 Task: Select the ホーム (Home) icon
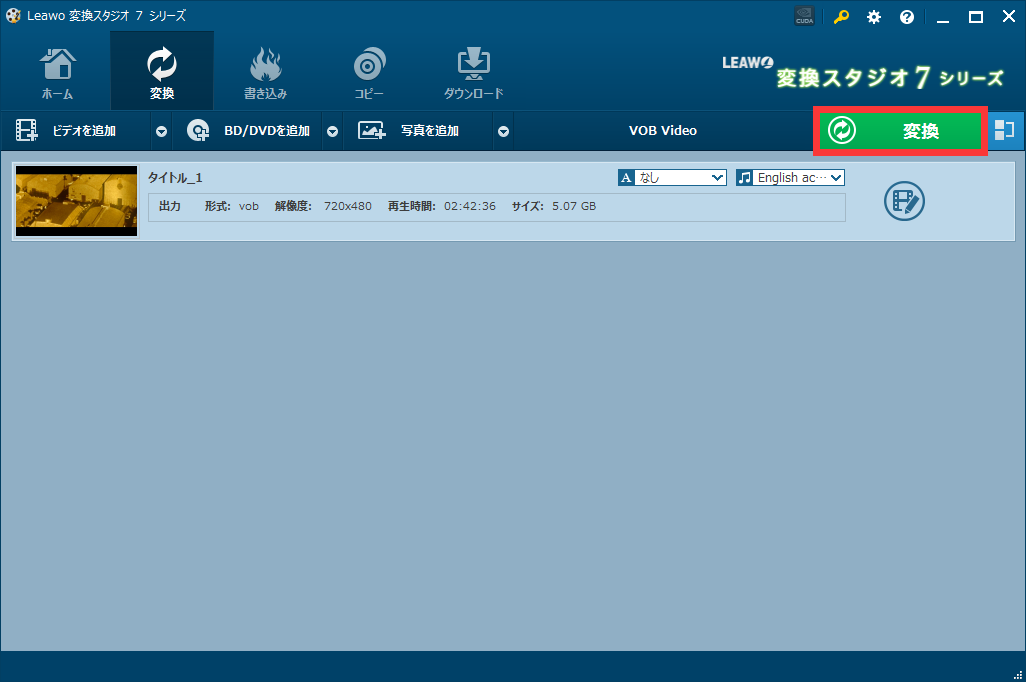(x=57, y=70)
